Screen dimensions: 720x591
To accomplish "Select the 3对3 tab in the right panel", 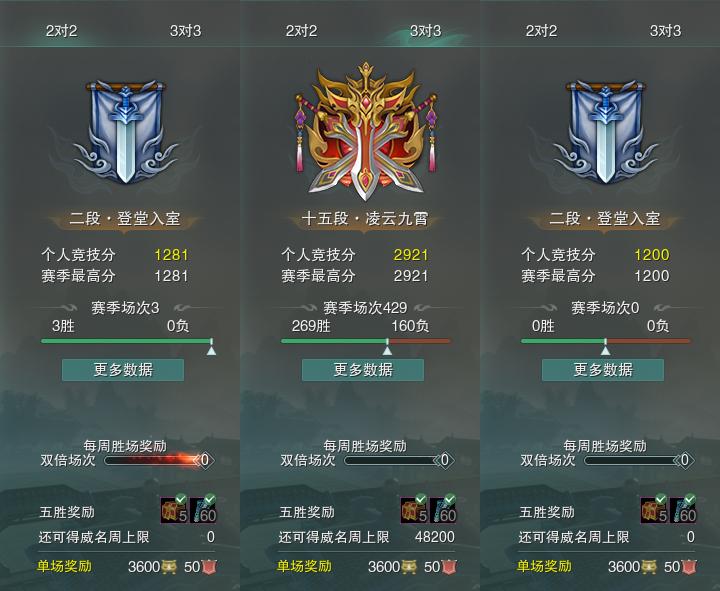I will pyautogui.click(x=665, y=31).
